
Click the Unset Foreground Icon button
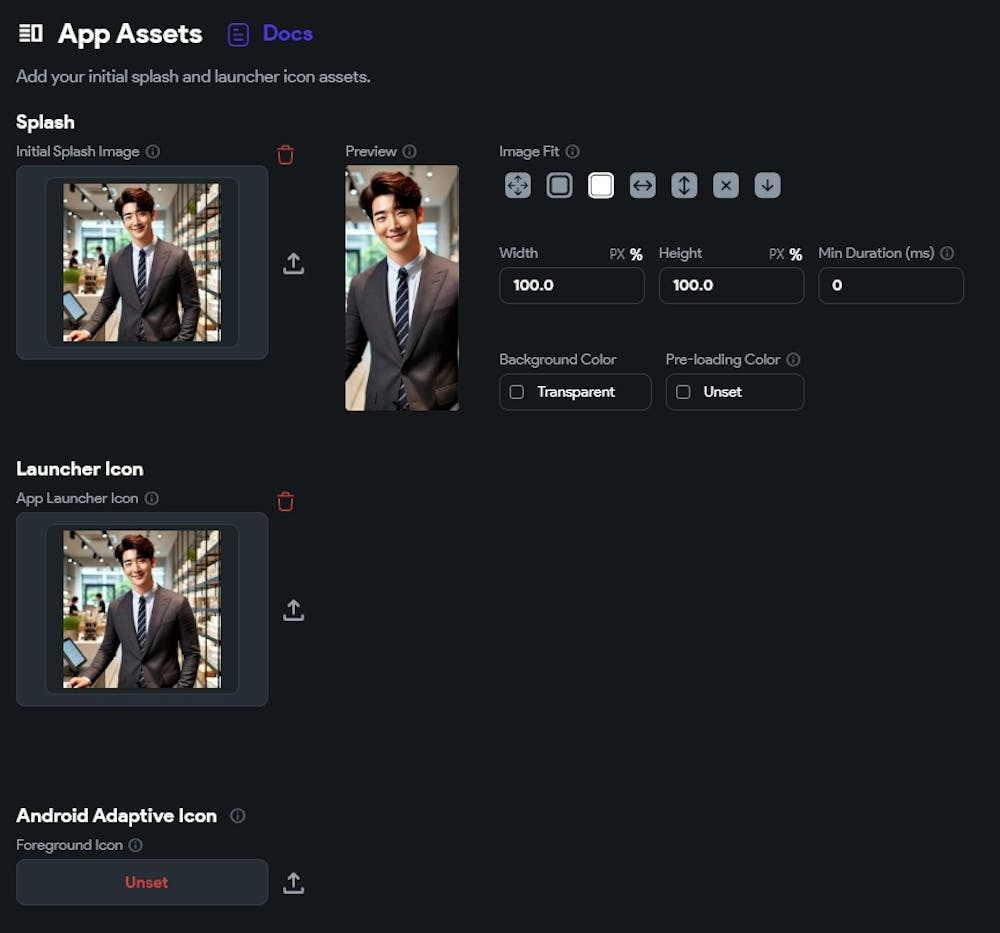click(142, 882)
